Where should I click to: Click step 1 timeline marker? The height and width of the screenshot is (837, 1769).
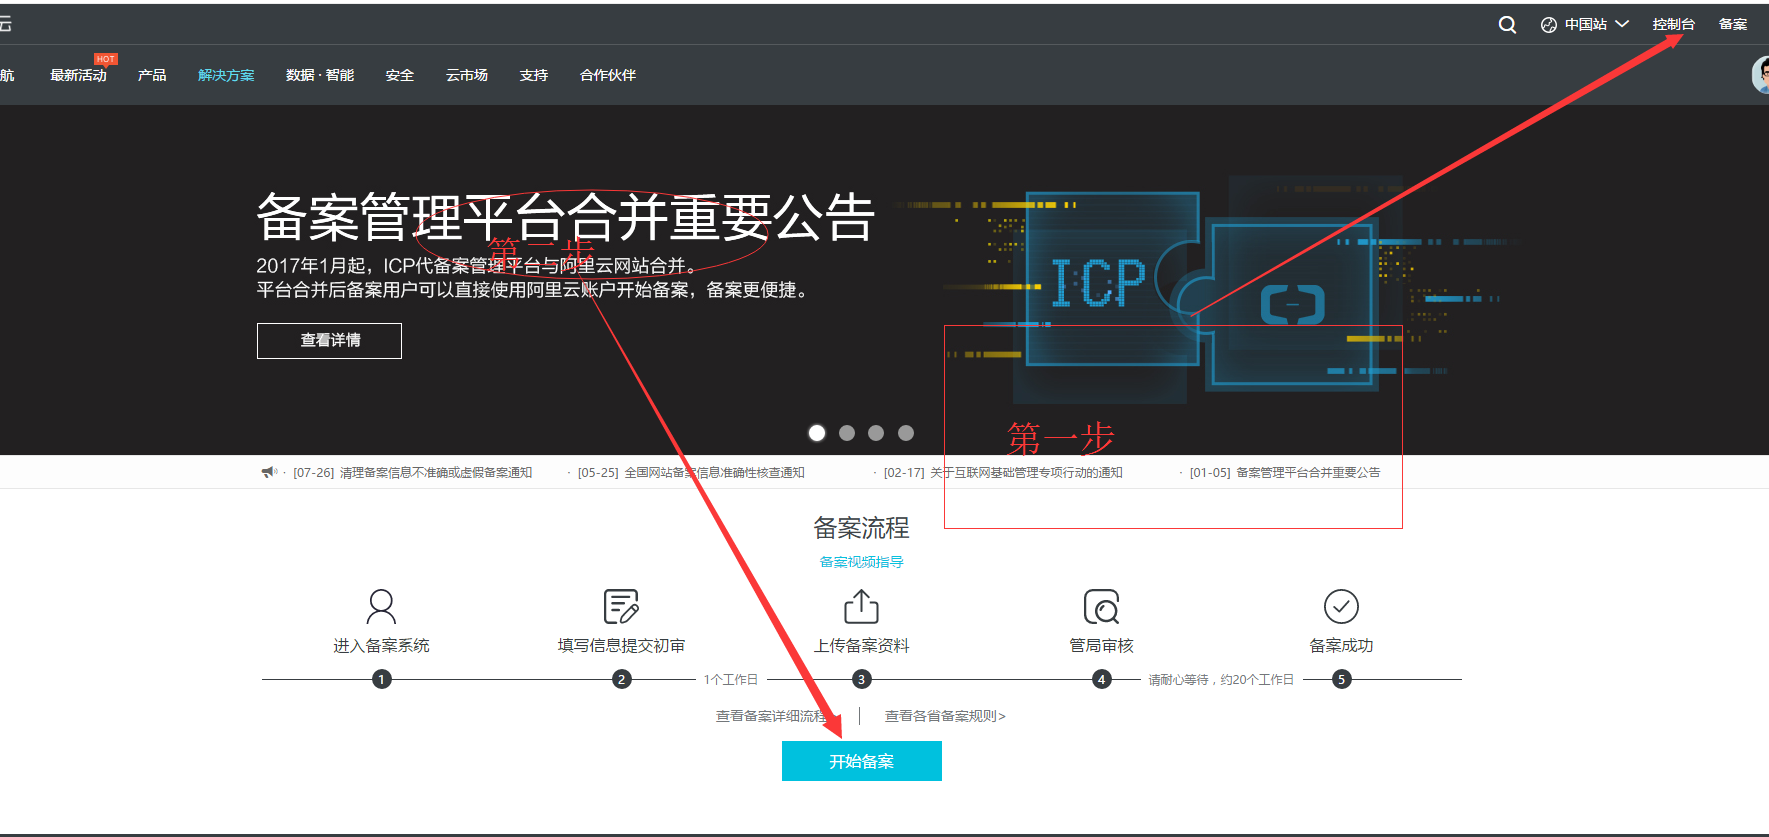pos(381,679)
